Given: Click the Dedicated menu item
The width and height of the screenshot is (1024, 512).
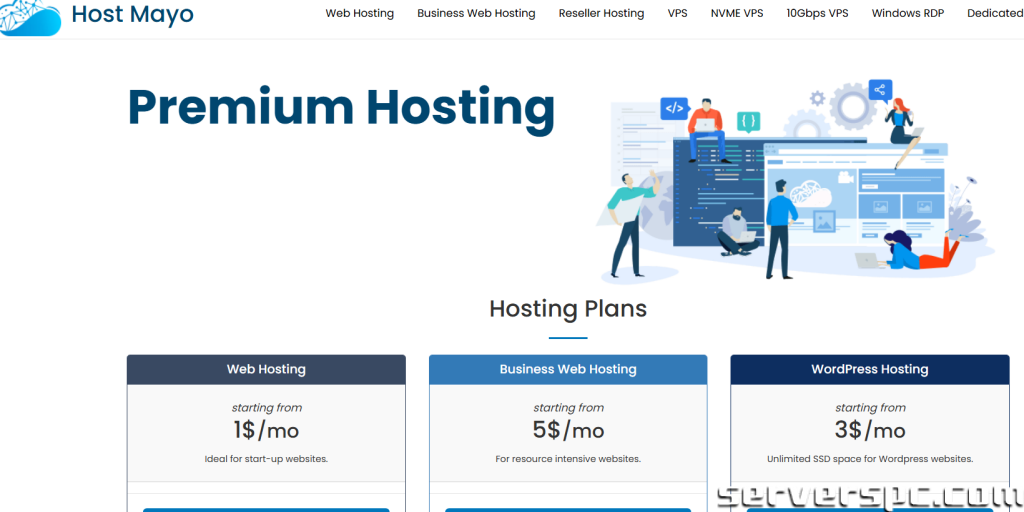Looking at the screenshot, I should point(994,14).
